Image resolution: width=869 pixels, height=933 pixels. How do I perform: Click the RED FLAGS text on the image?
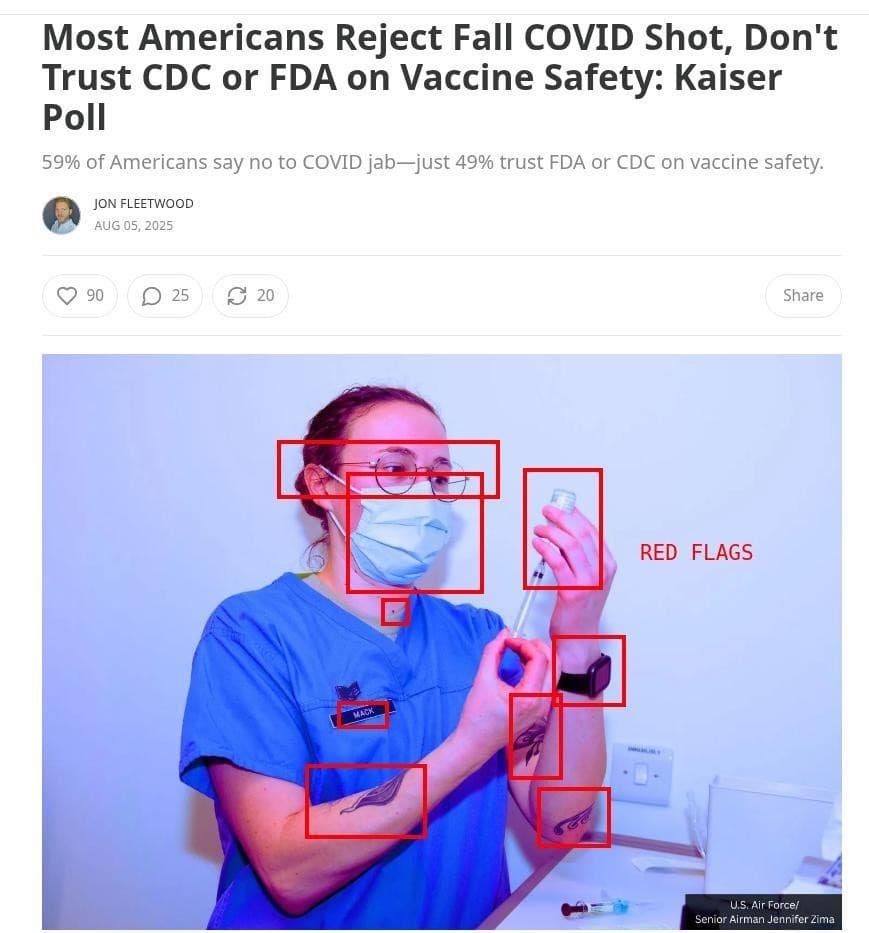click(696, 553)
